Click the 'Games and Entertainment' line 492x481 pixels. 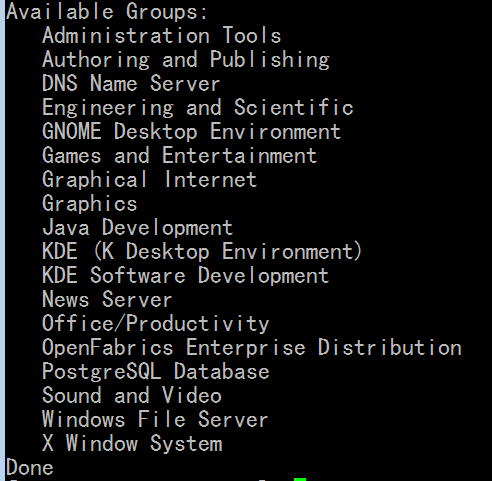click(180, 155)
